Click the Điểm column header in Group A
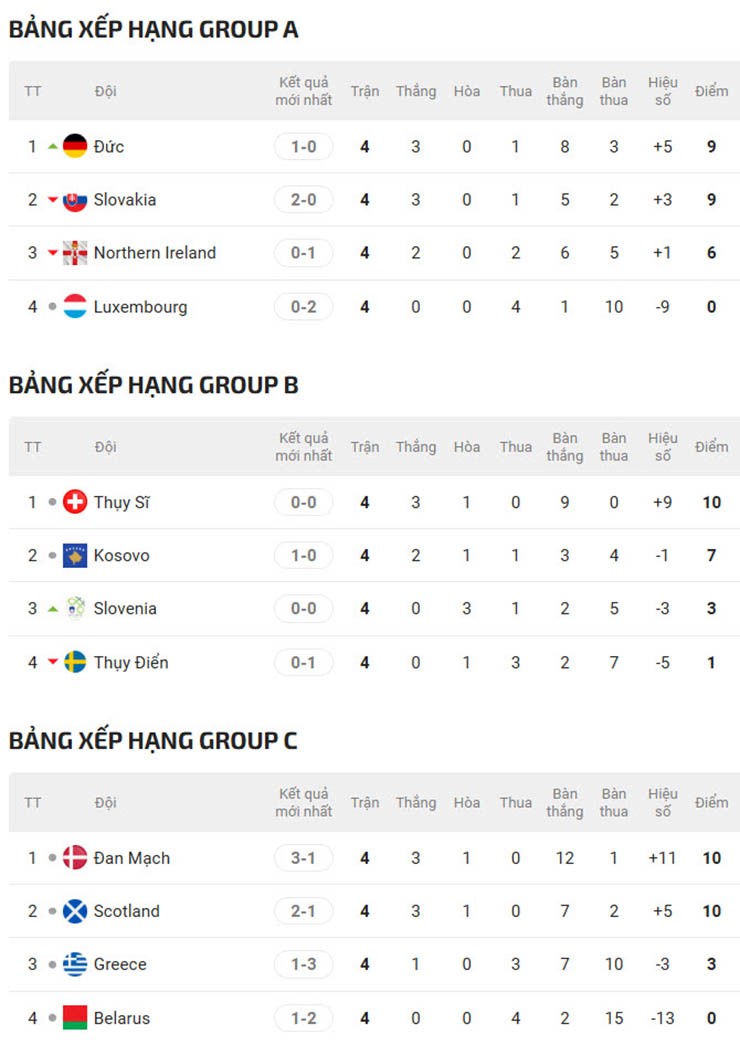The image size is (740, 1055). pyautogui.click(x=711, y=91)
